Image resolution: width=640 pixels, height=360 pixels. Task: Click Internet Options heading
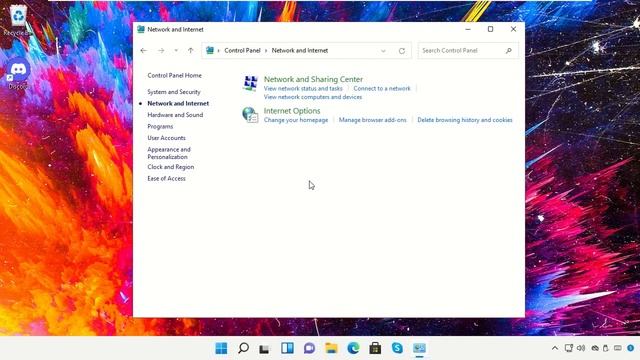(x=292, y=111)
